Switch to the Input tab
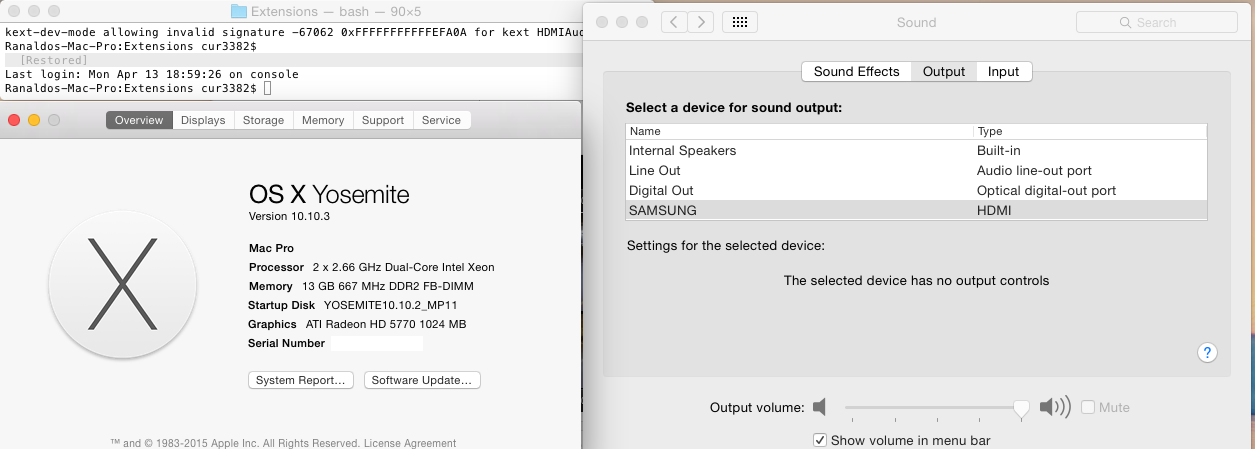1255x449 pixels. [1003, 71]
